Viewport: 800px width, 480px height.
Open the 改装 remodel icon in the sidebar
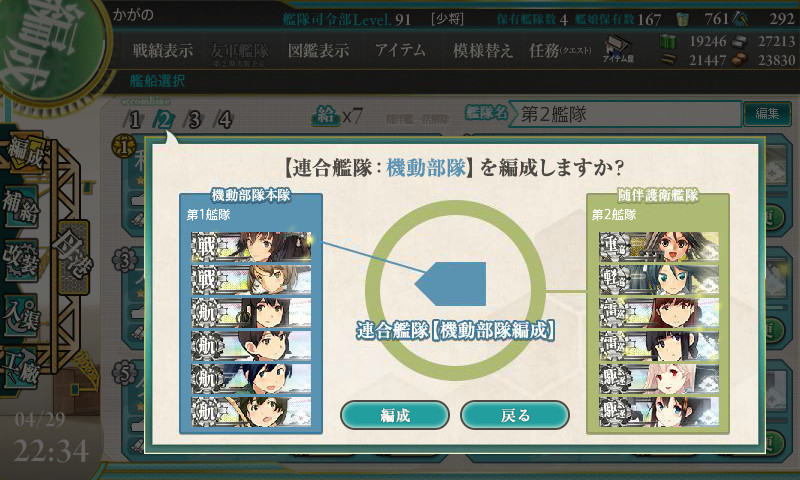20,259
